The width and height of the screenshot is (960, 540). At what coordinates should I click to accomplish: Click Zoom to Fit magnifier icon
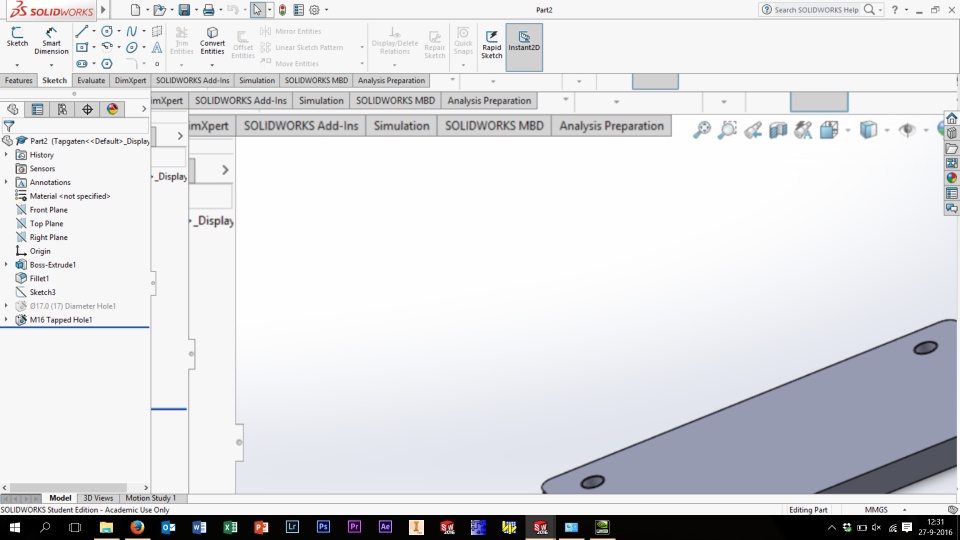click(x=702, y=130)
